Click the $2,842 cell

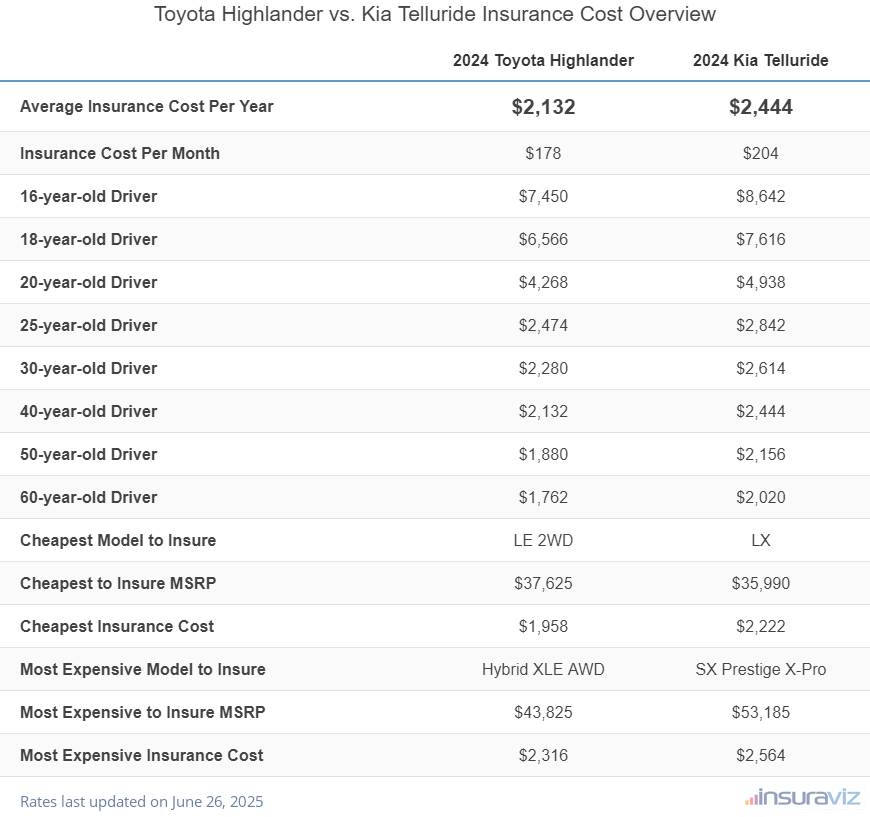(761, 325)
